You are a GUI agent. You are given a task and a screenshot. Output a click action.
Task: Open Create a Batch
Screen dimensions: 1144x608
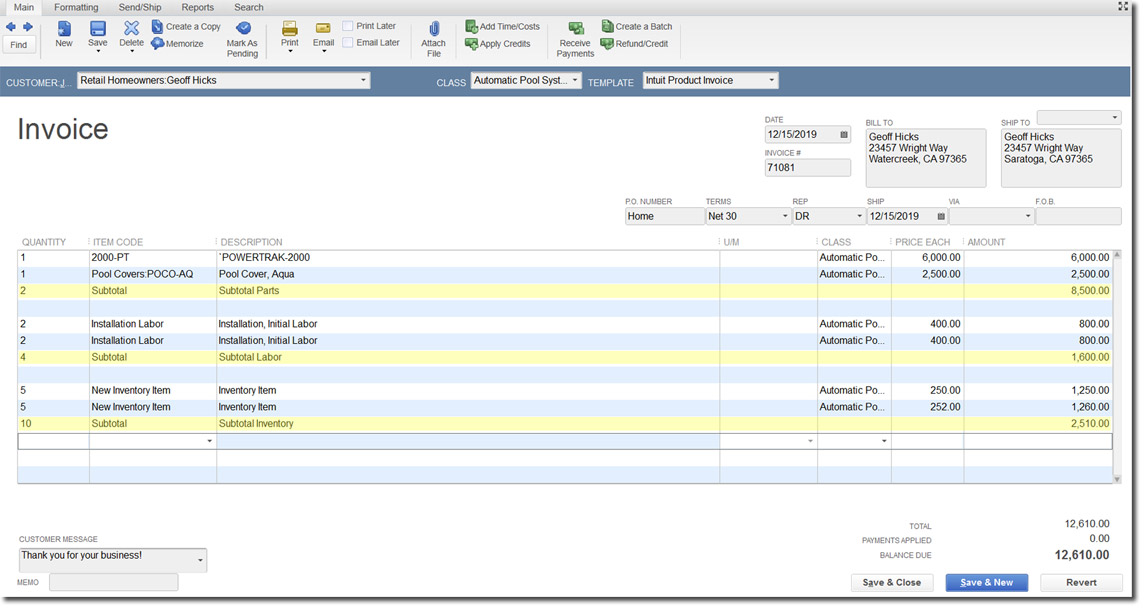pyautogui.click(x=637, y=26)
